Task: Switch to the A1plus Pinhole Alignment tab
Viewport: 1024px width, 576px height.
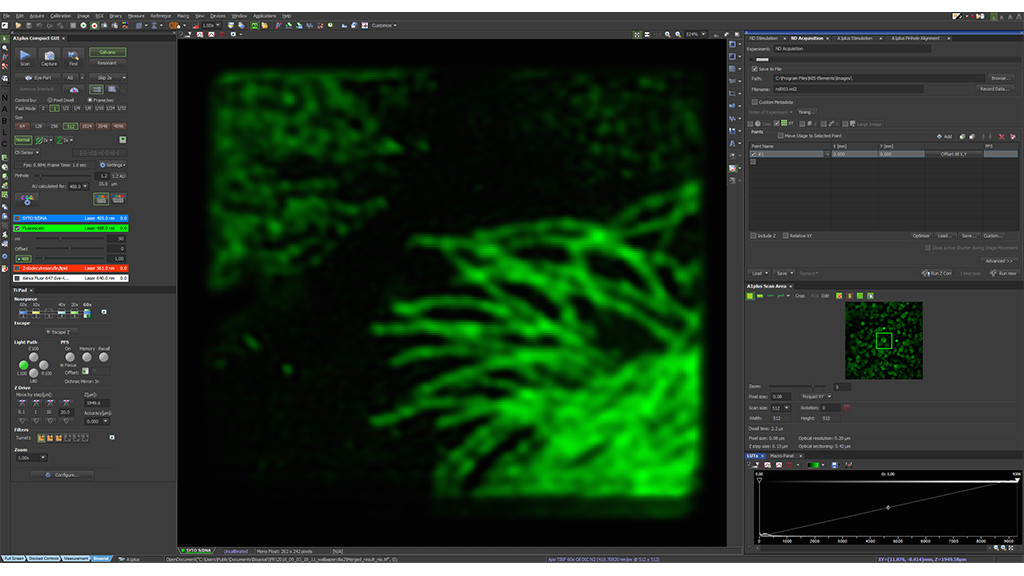Action: pos(916,39)
